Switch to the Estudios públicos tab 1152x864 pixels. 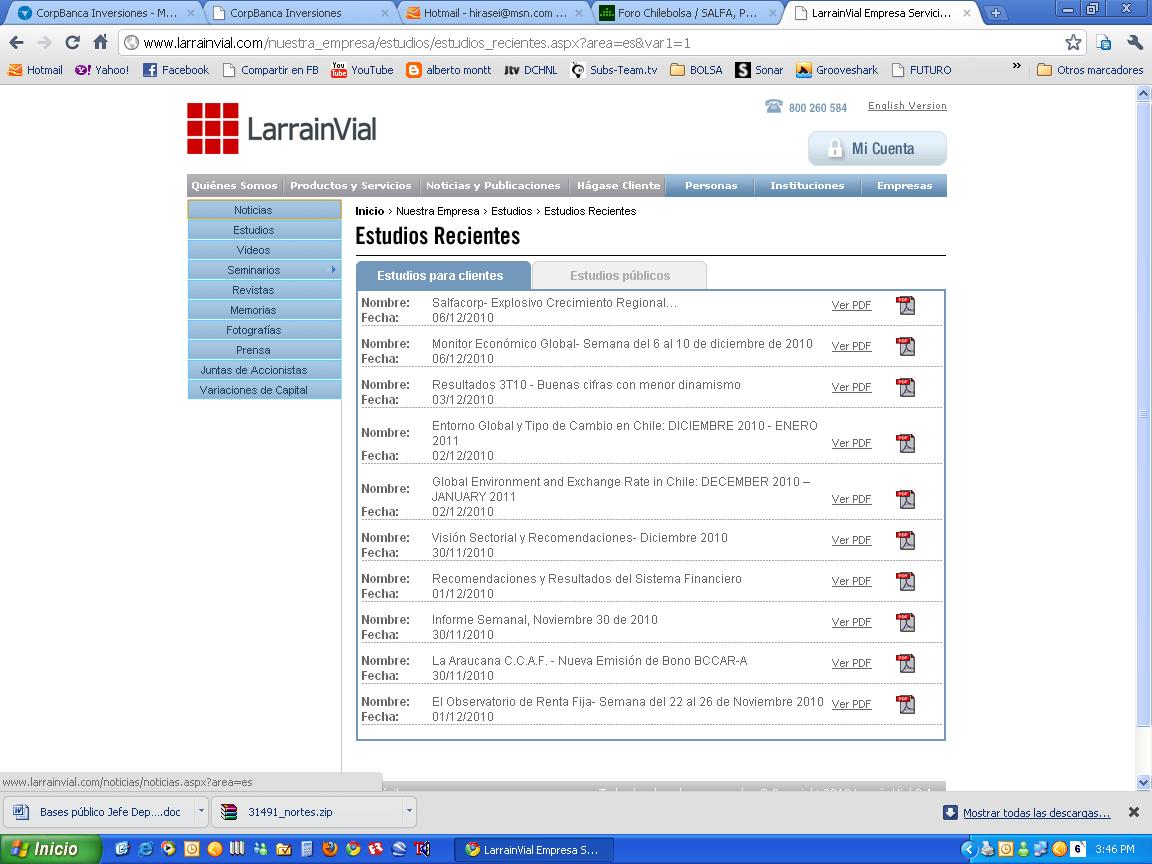click(x=619, y=276)
